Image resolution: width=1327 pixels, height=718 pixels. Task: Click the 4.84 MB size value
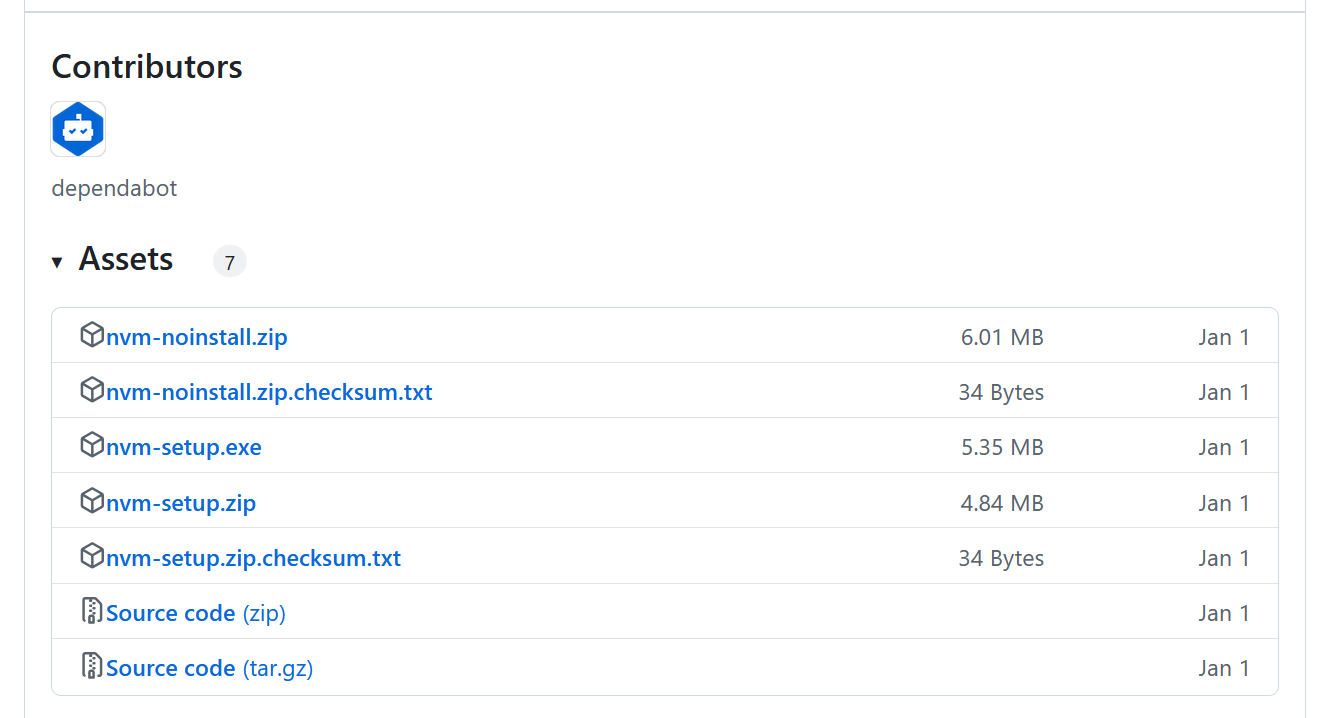(x=1002, y=503)
